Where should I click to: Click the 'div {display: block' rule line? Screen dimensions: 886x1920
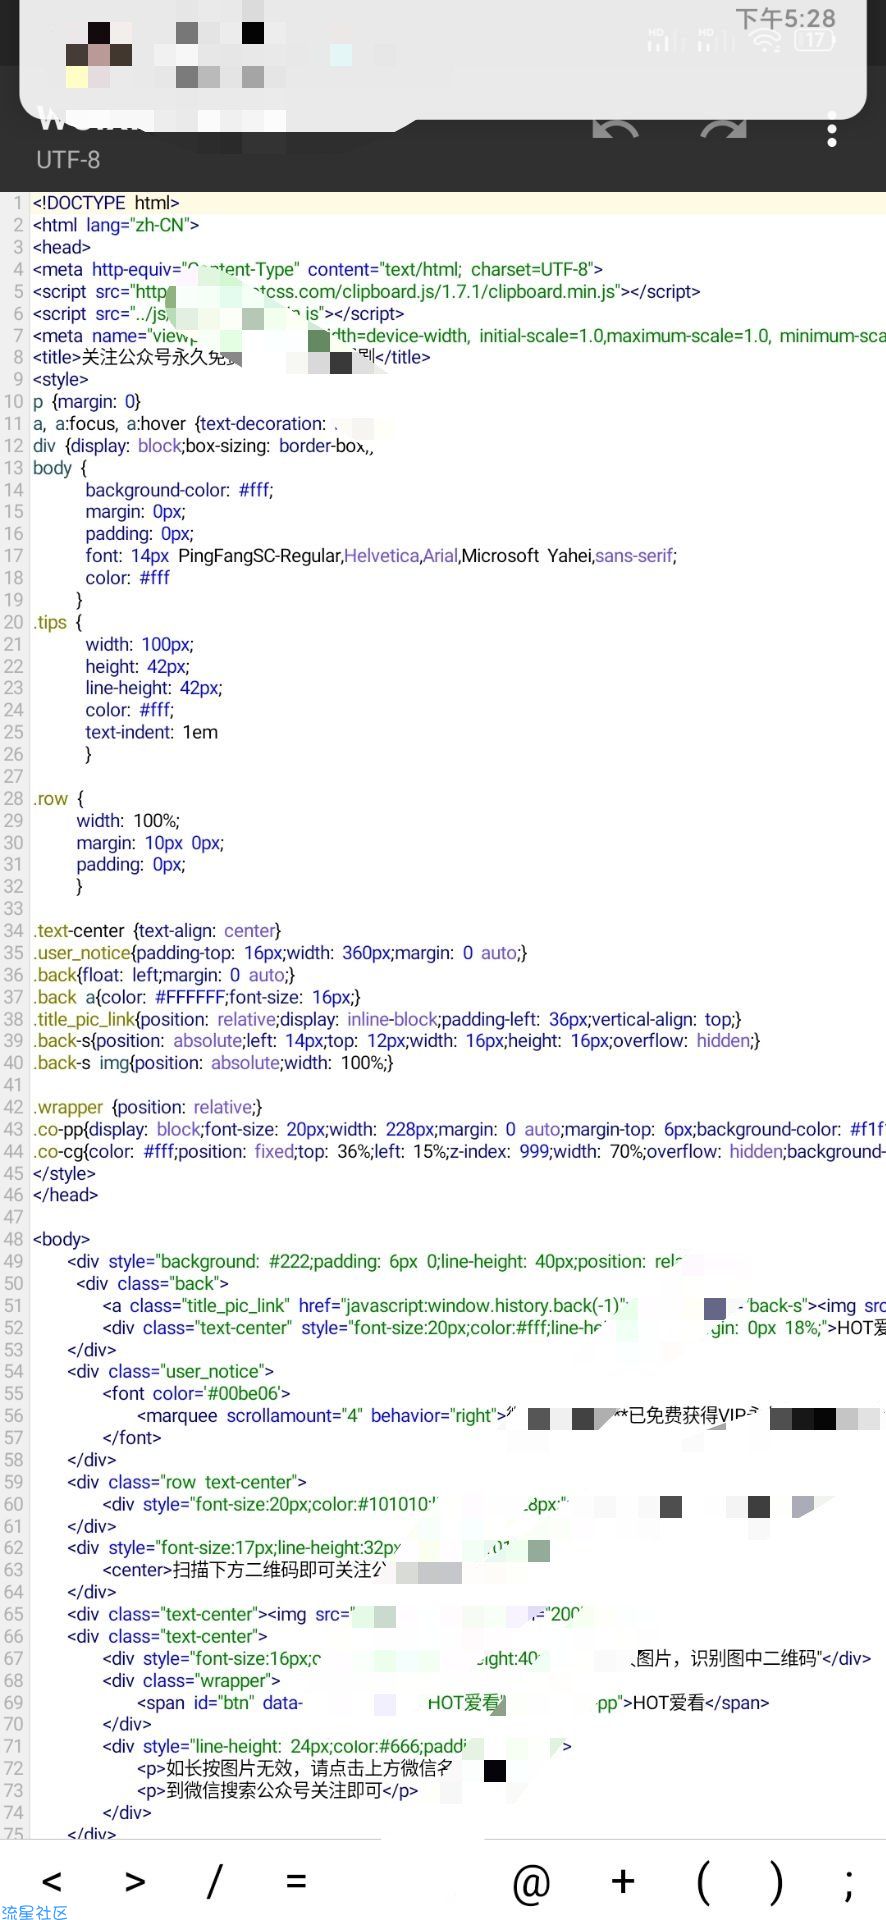tap(203, 445)
